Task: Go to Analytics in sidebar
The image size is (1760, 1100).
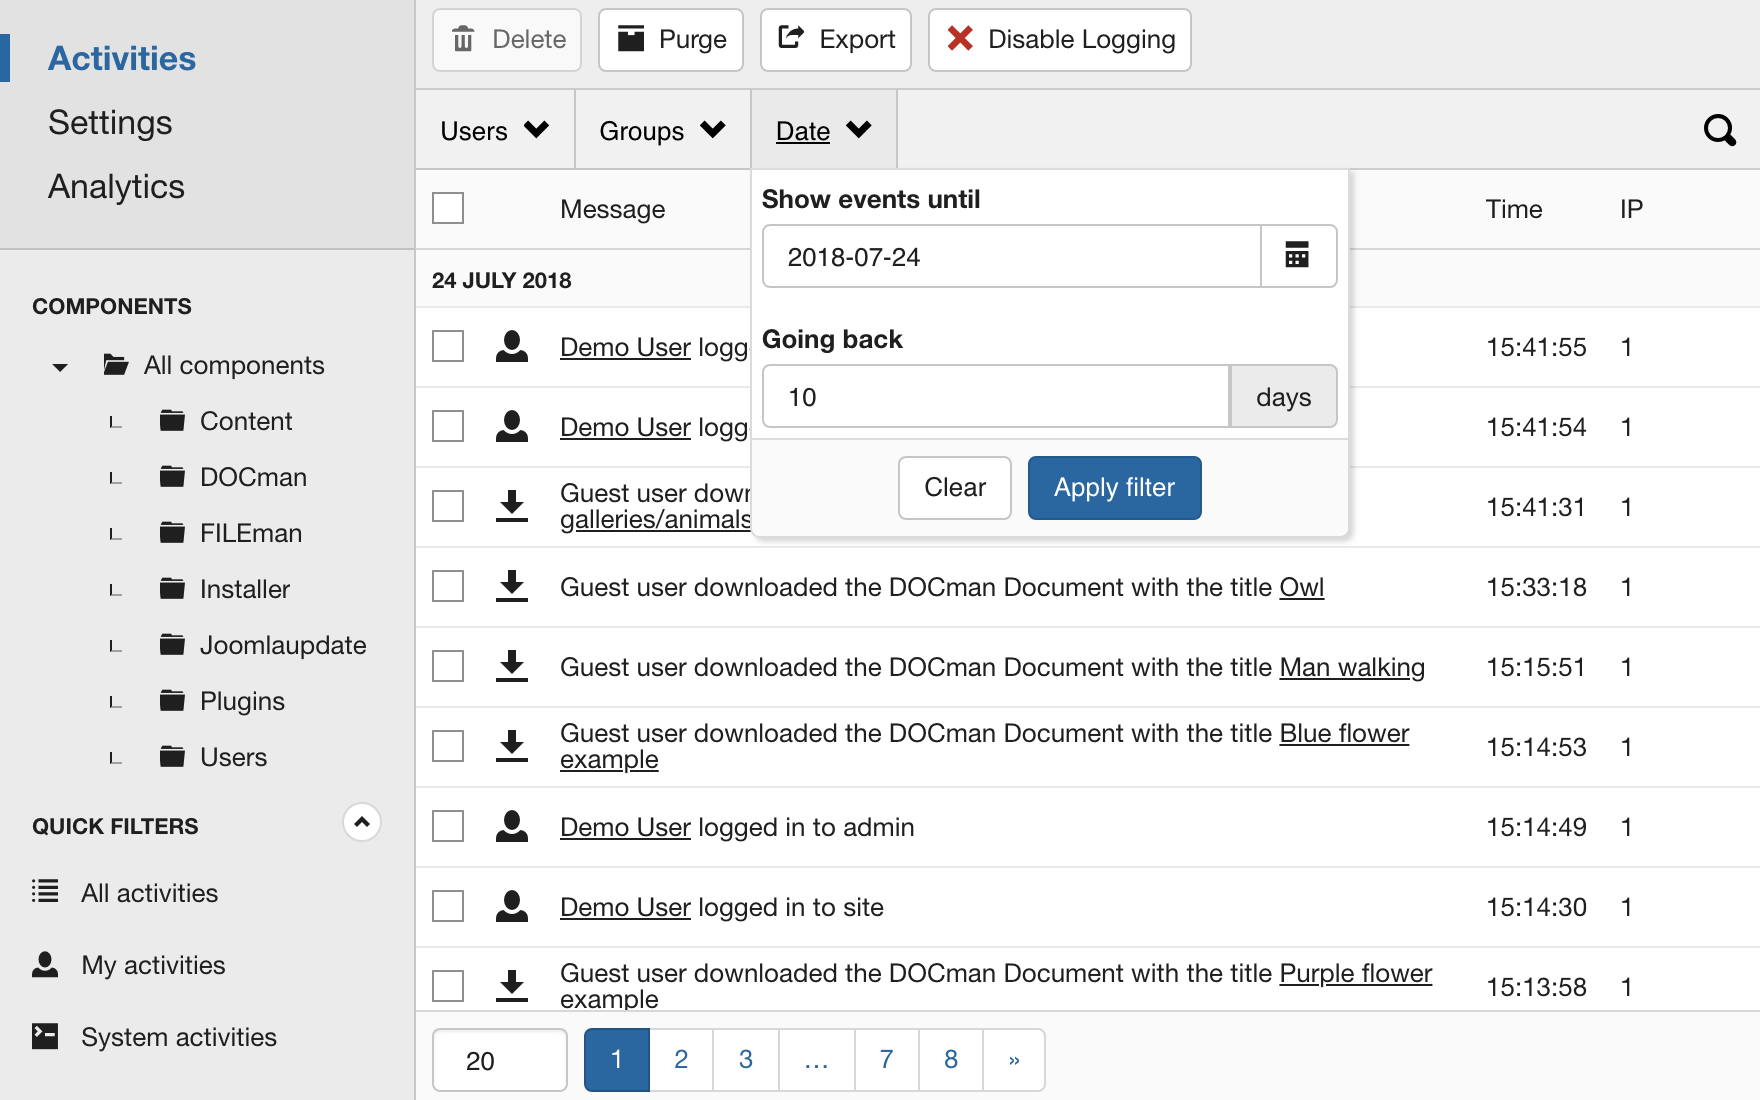Action: 116,187
